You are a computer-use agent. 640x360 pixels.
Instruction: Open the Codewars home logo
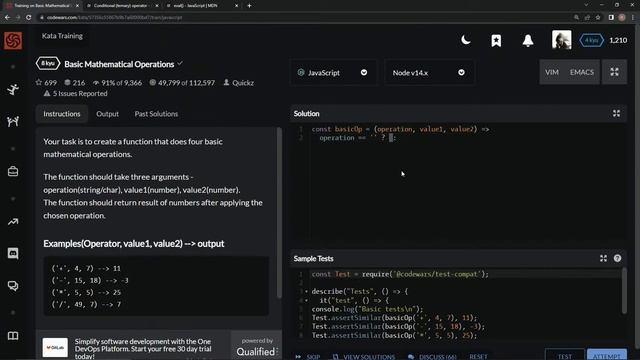click(x=13, y=40)
